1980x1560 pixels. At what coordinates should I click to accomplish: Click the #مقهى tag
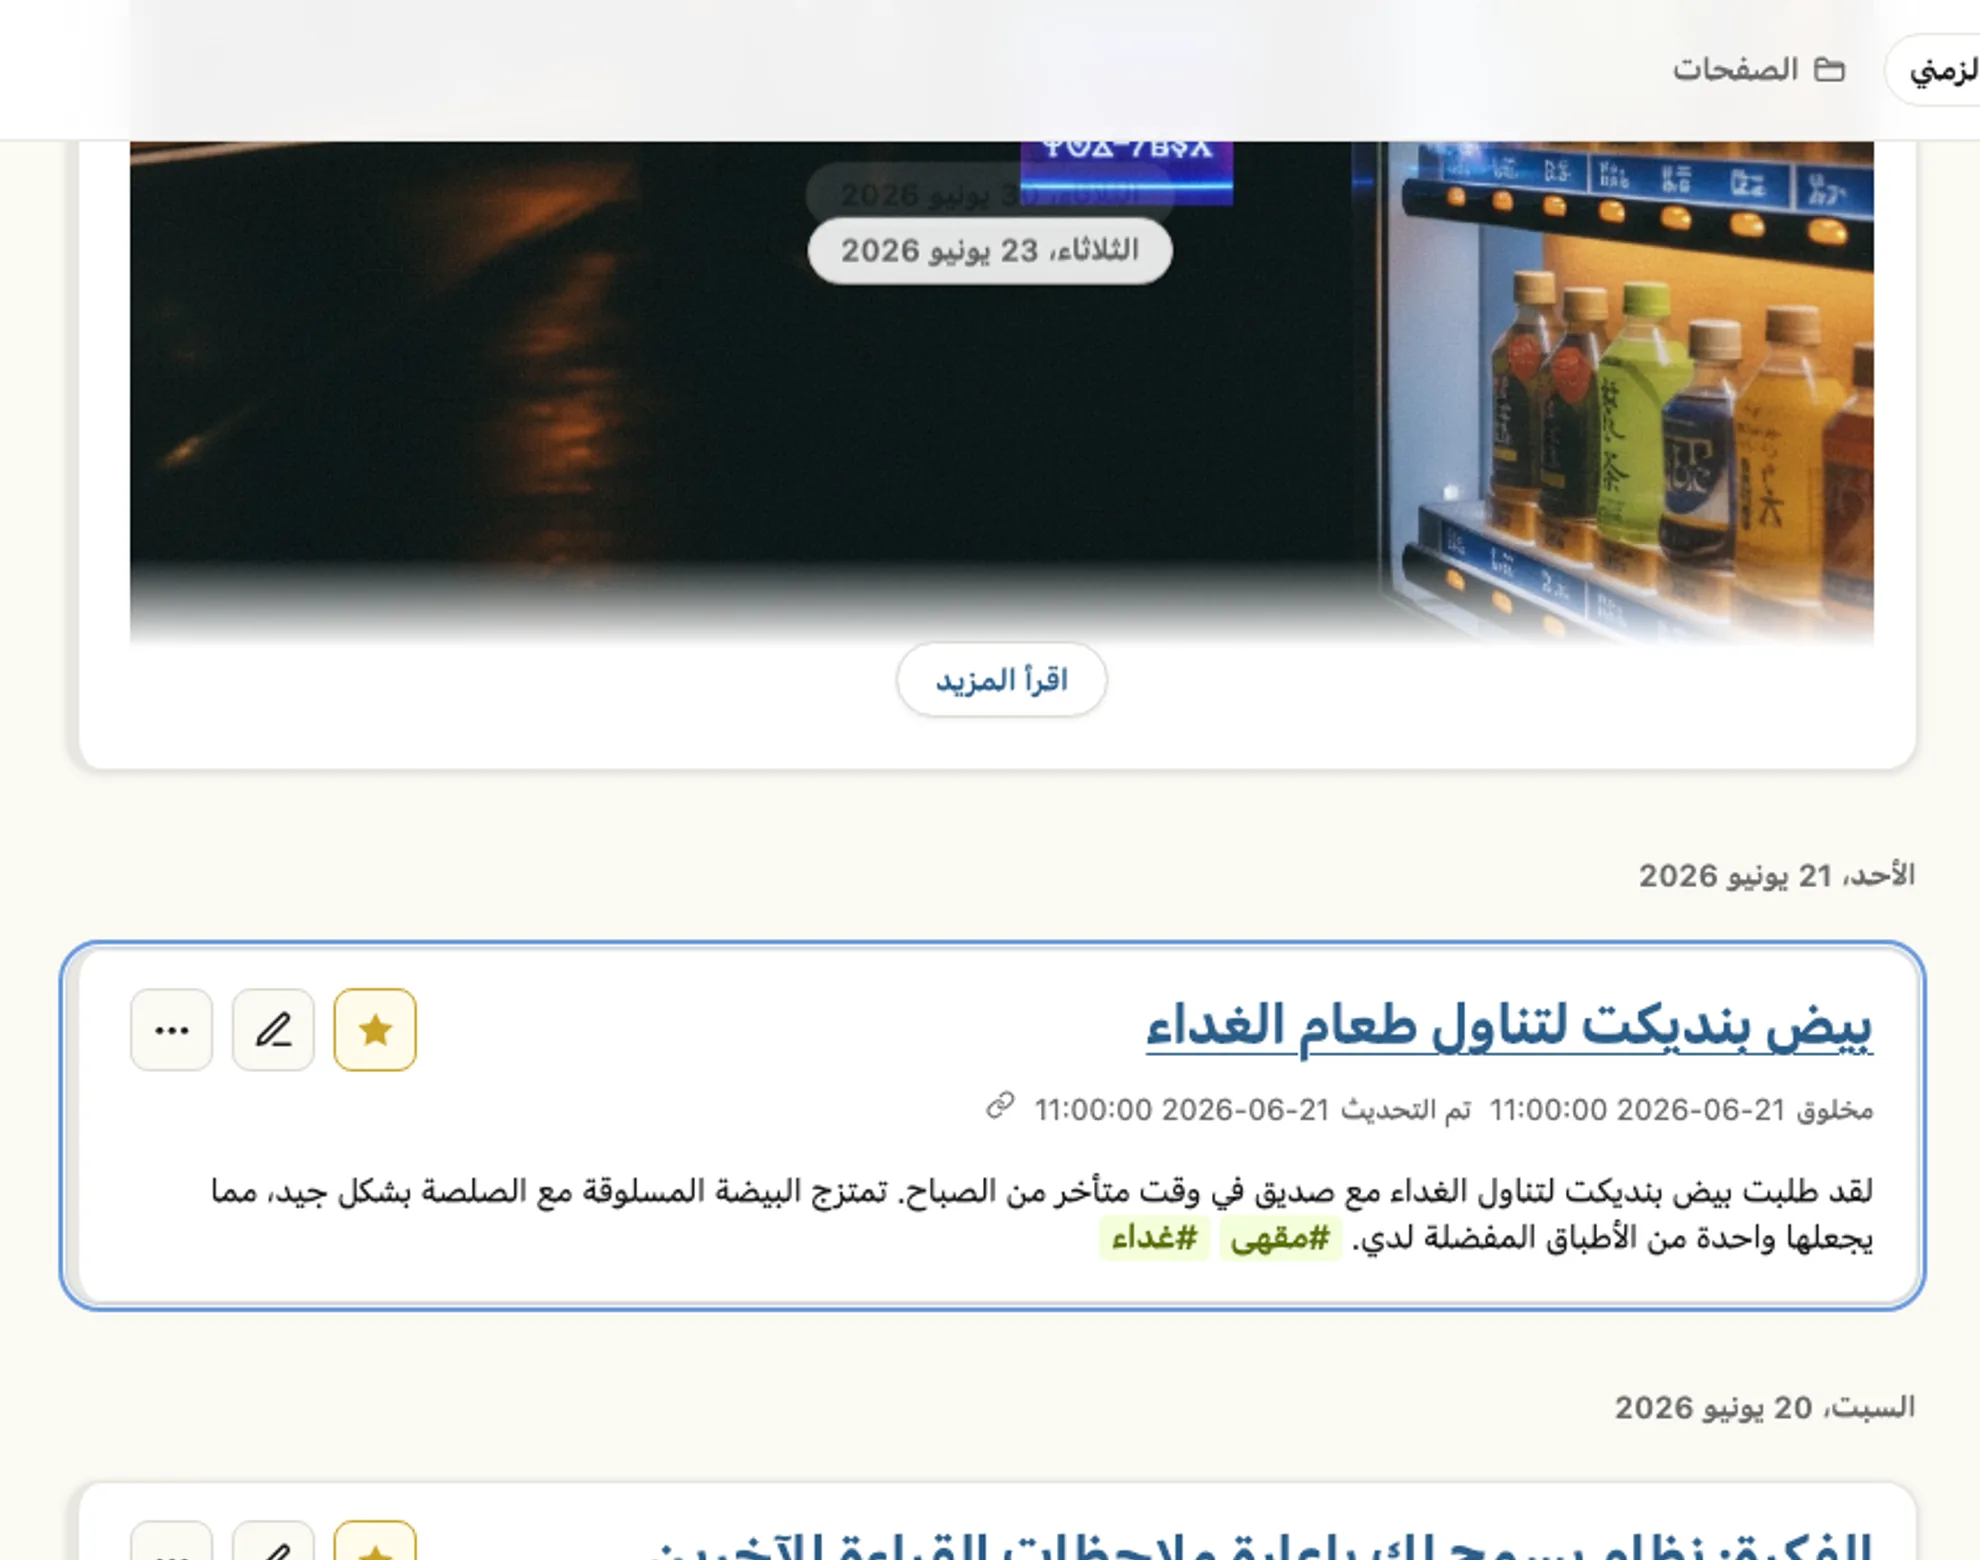(x=1280, y=1238)
